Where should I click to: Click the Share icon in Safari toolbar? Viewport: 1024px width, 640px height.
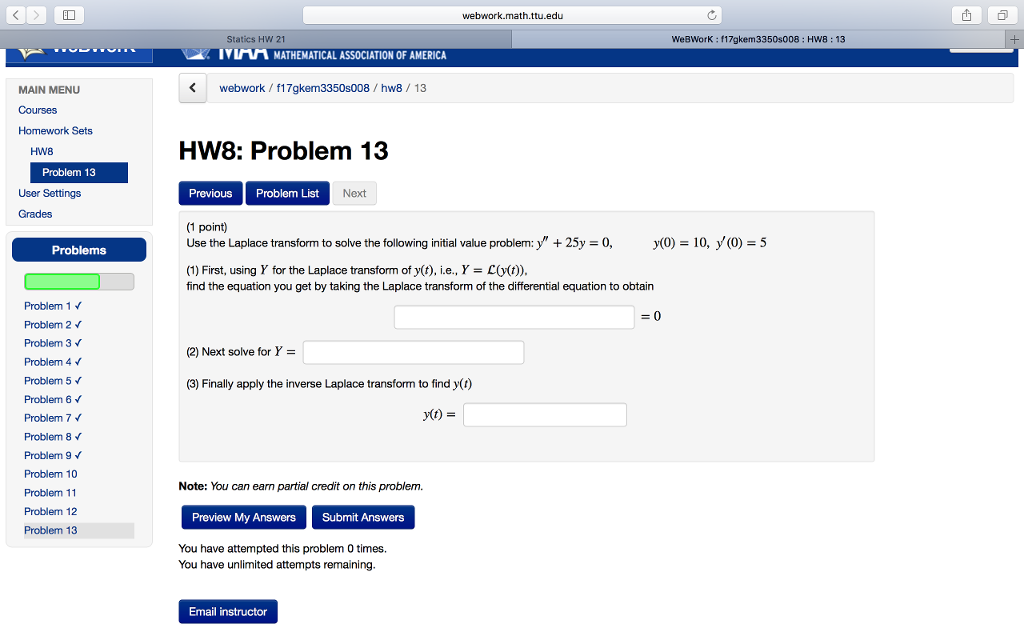[x=966, y=15]
